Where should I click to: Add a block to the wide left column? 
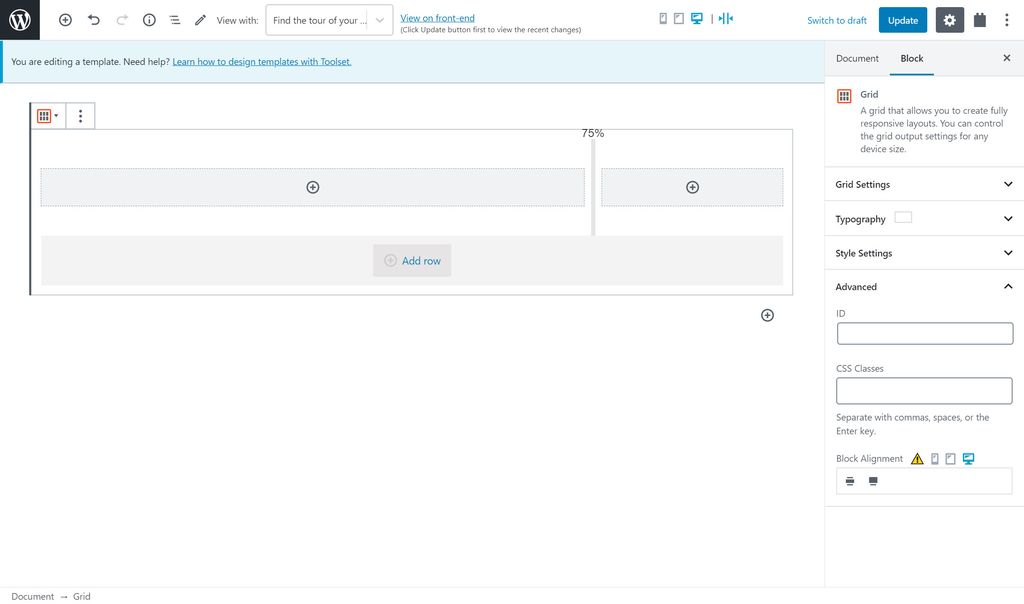tap(313, 187)
